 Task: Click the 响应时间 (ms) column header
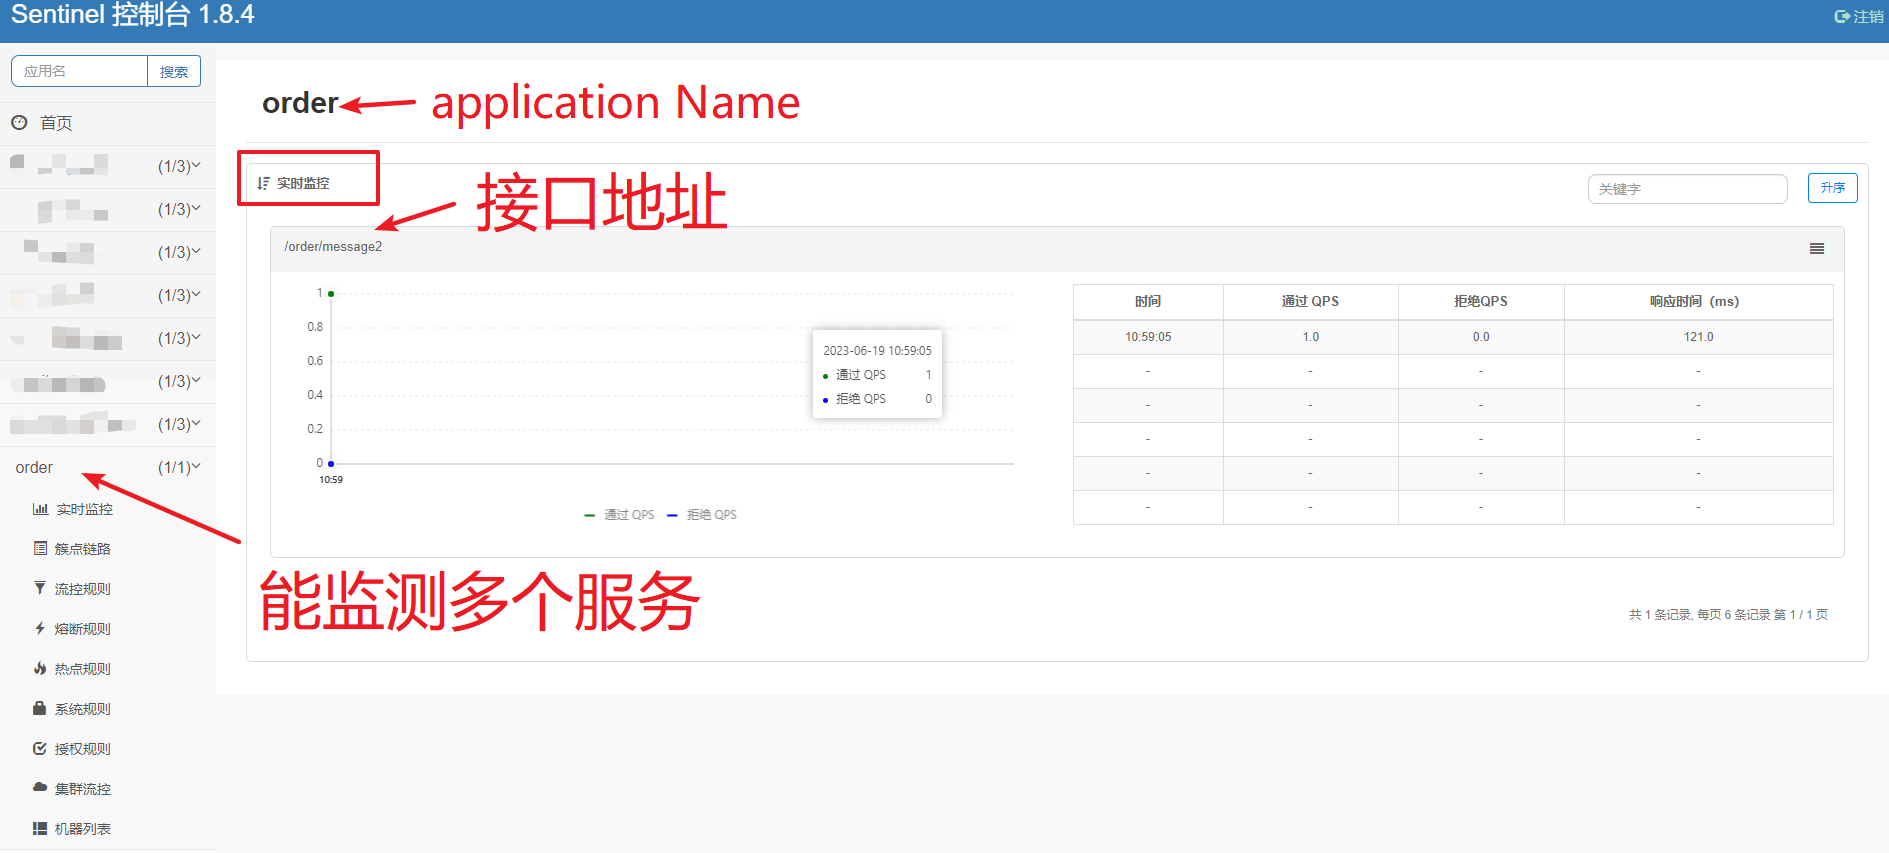pyautogui.click(x=1698, y=301)
